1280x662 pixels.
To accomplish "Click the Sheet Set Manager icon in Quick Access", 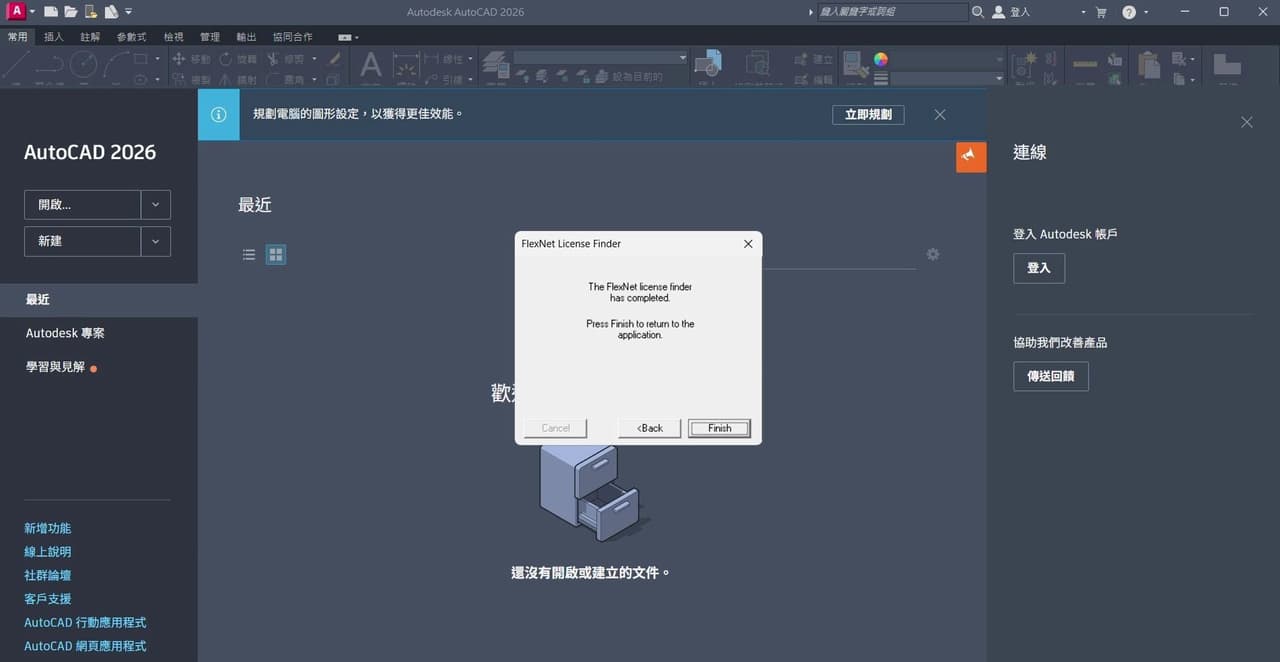I will click(111, 12).
